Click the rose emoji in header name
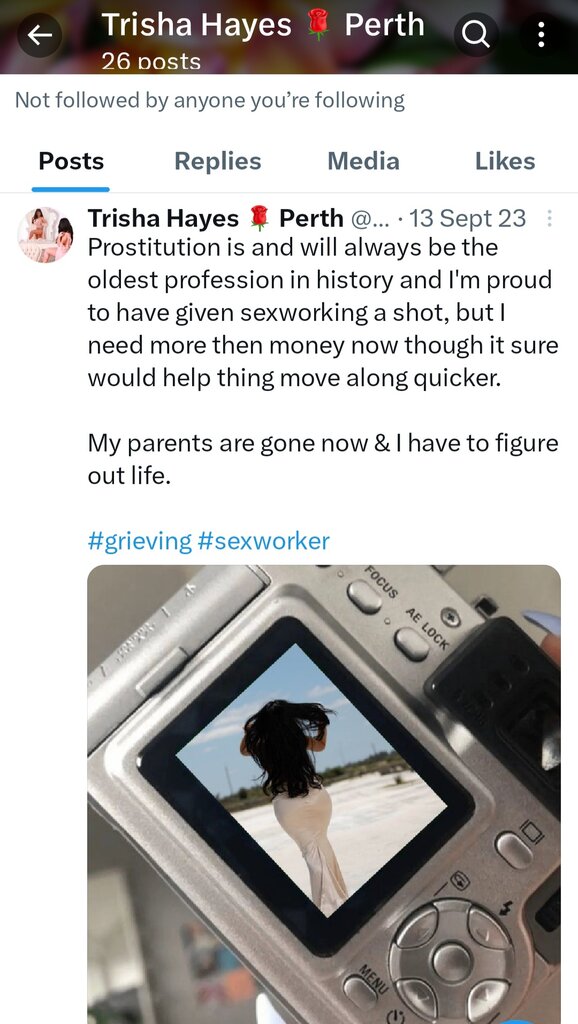 tap(318, 25)
